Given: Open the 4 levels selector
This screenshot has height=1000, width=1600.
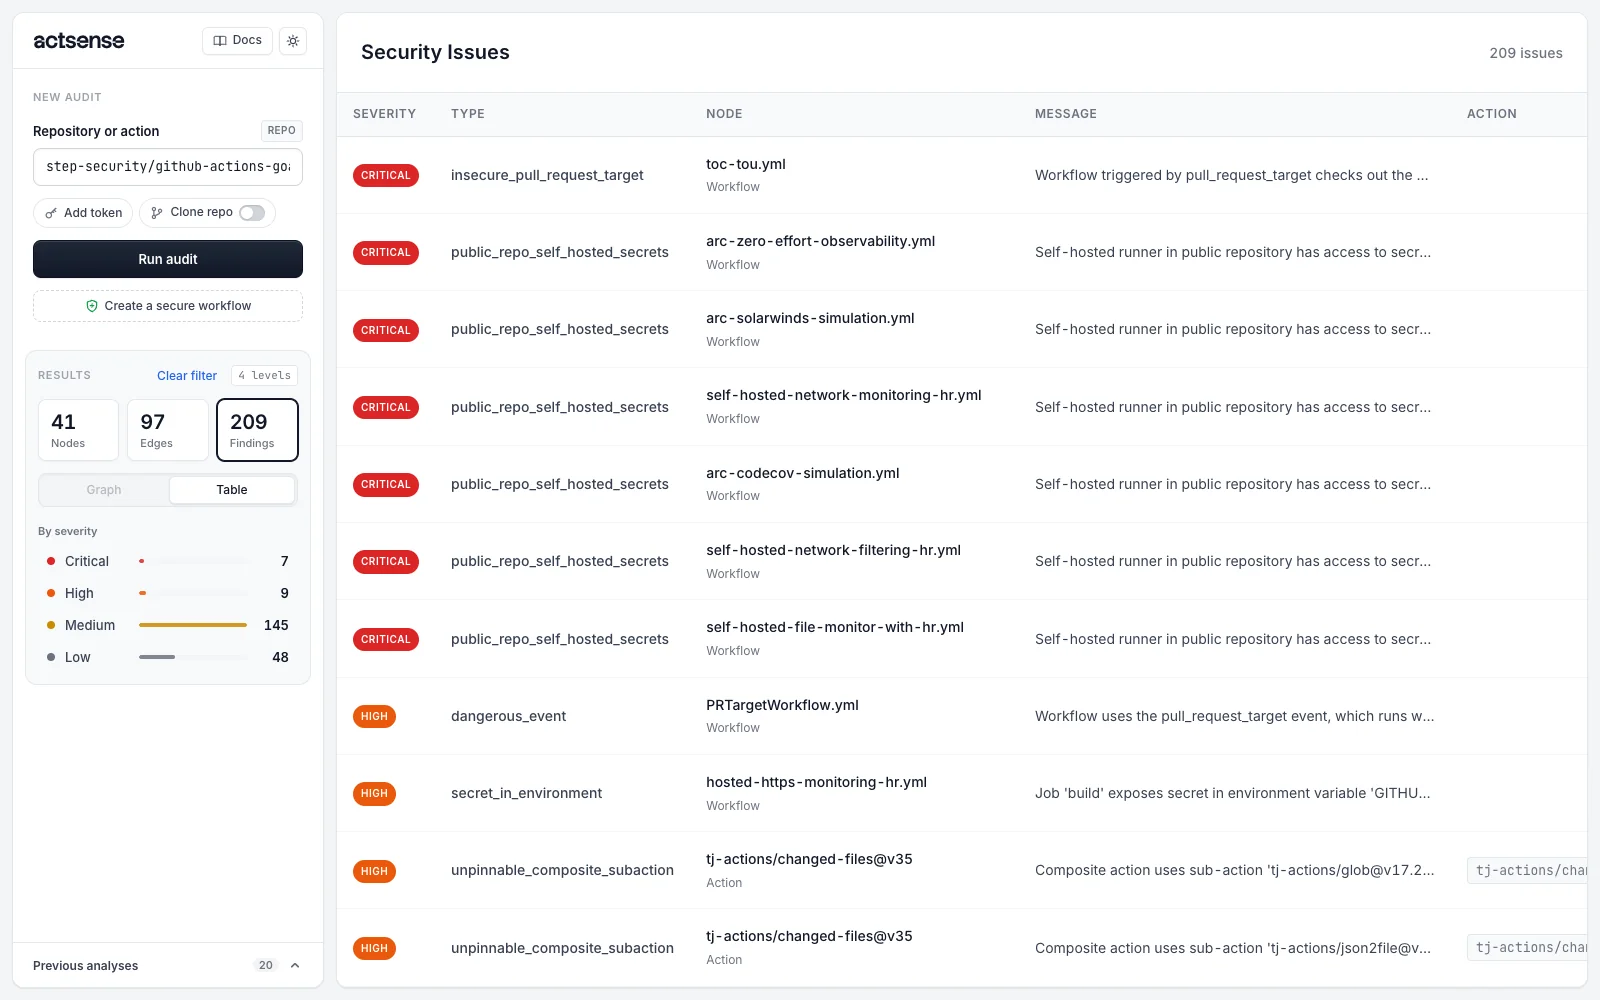Looking at the screenshot, I should point(265,376).
